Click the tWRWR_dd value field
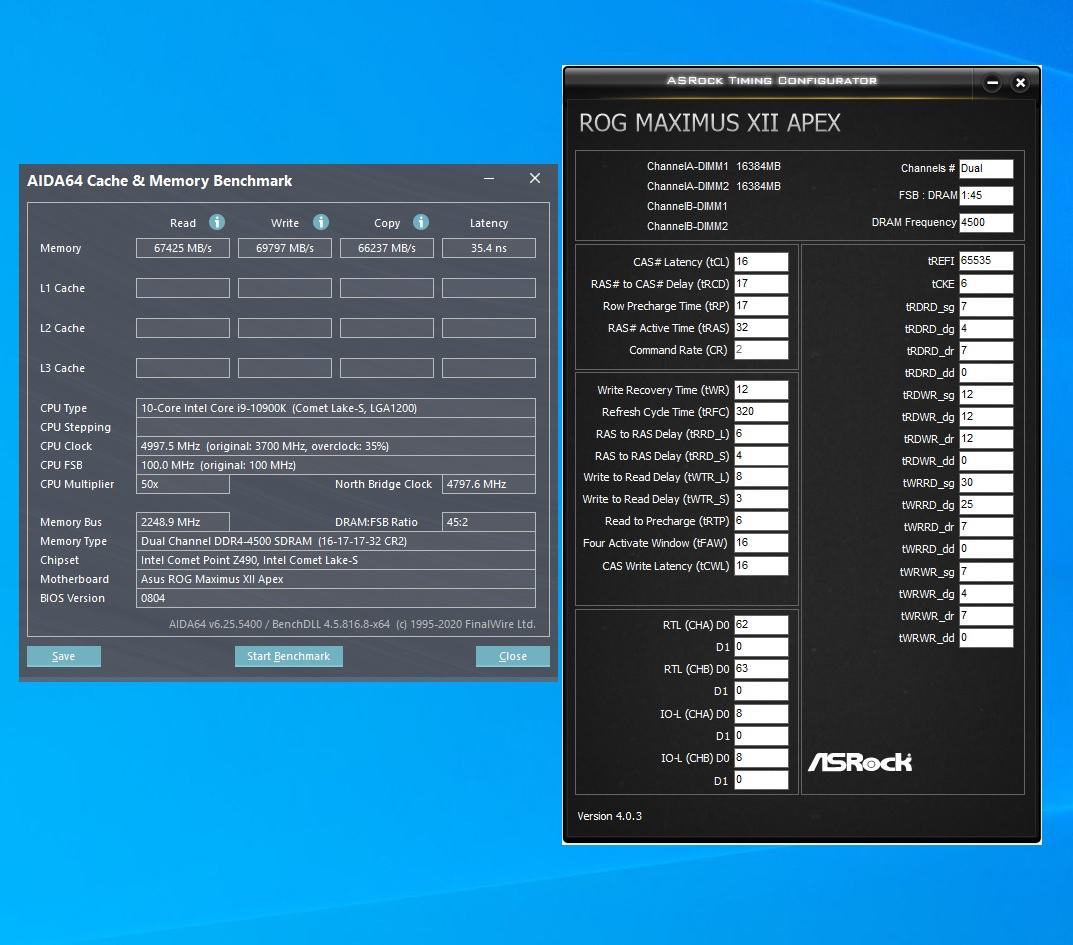This screenshot has width=1073, height=945. point(985,638)
